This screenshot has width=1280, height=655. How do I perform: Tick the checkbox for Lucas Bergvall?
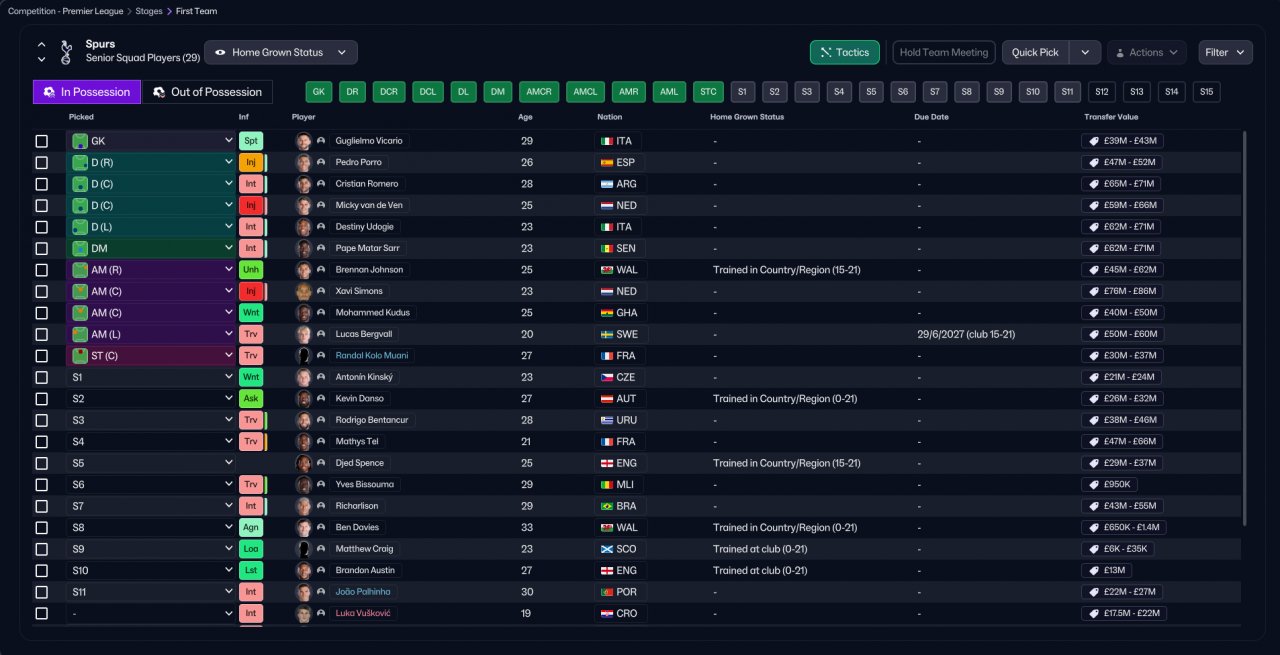pos(41,334)
